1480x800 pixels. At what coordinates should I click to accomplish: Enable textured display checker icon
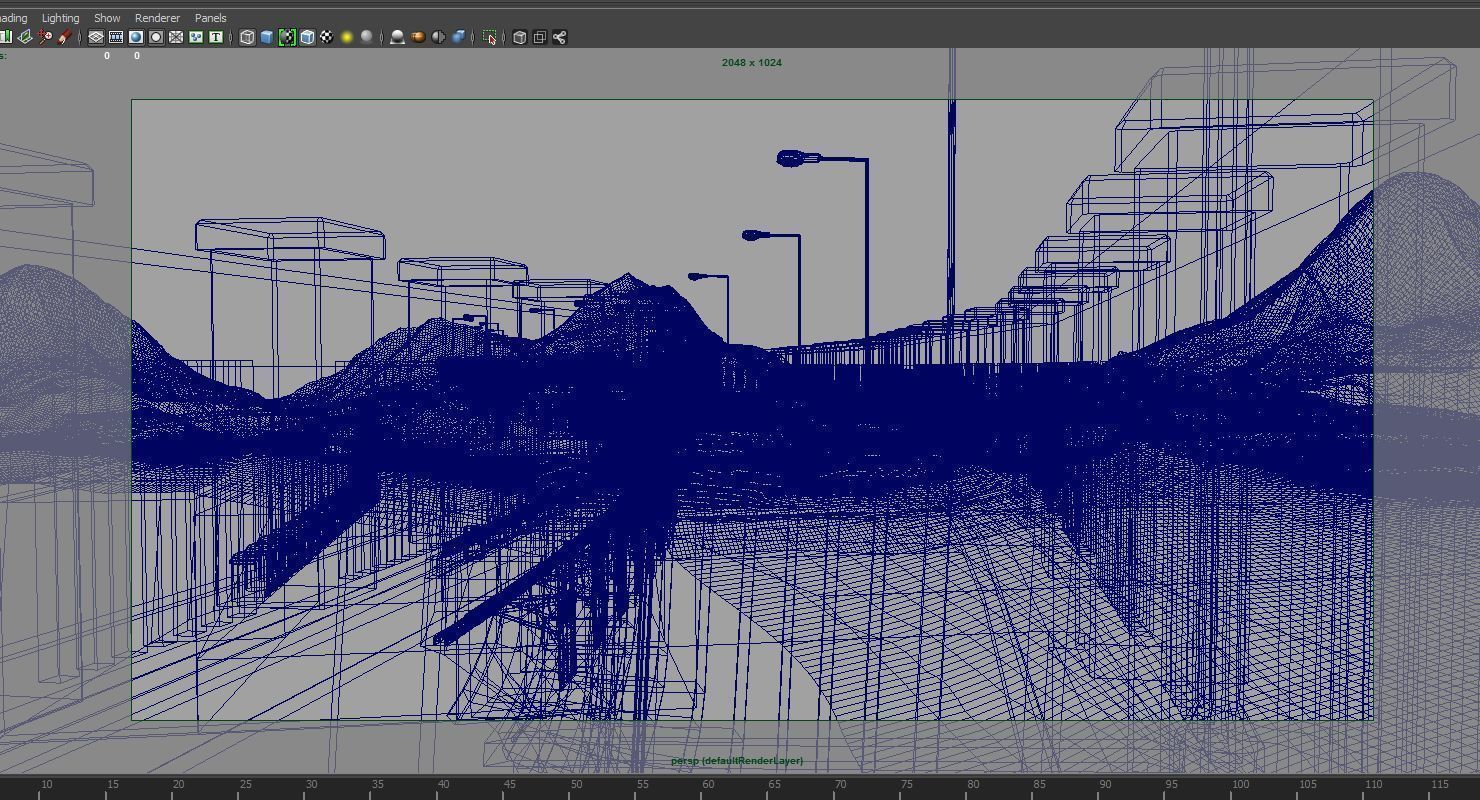[327, 37]
